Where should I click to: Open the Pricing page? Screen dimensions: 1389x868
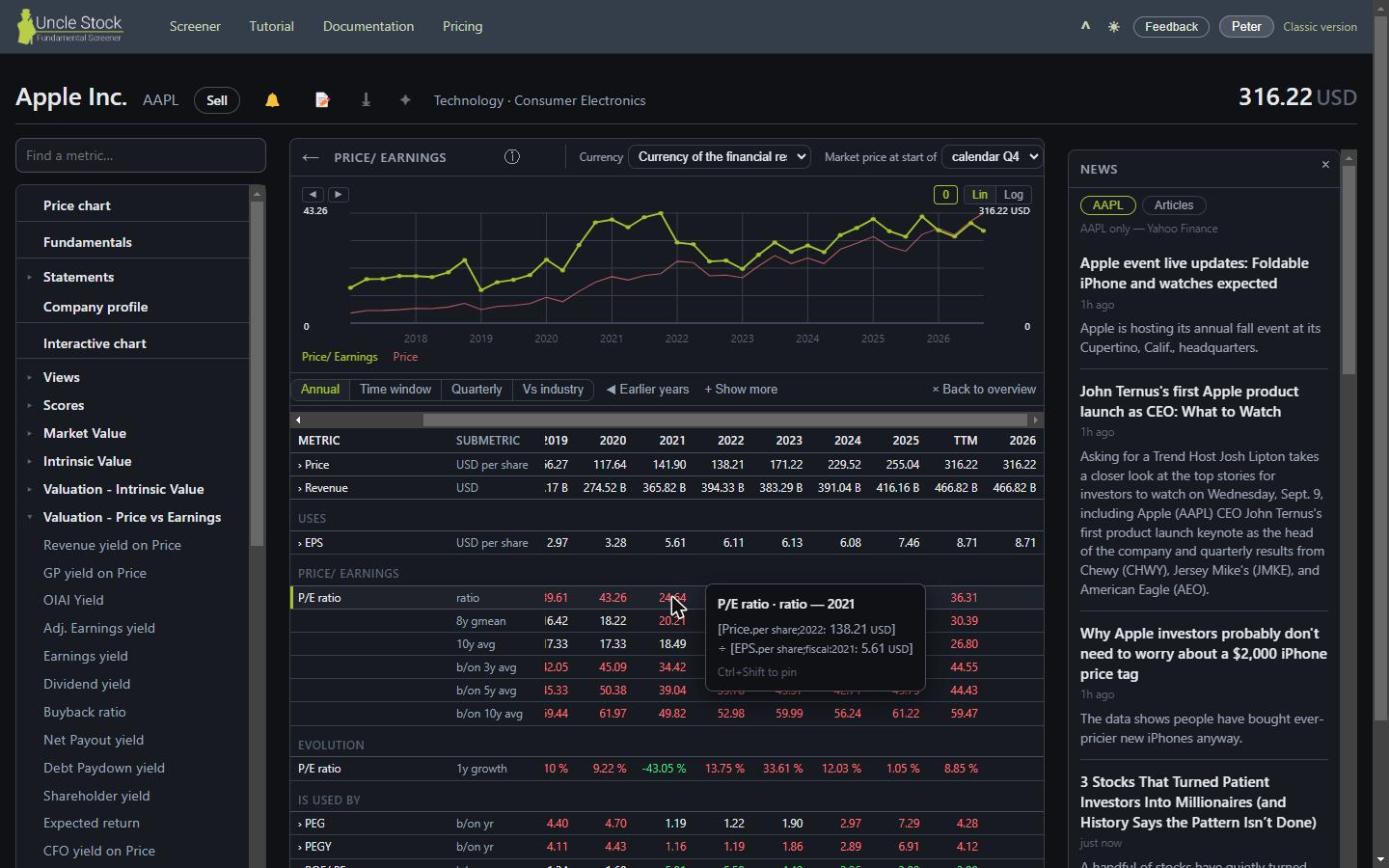tap(462, 26)
